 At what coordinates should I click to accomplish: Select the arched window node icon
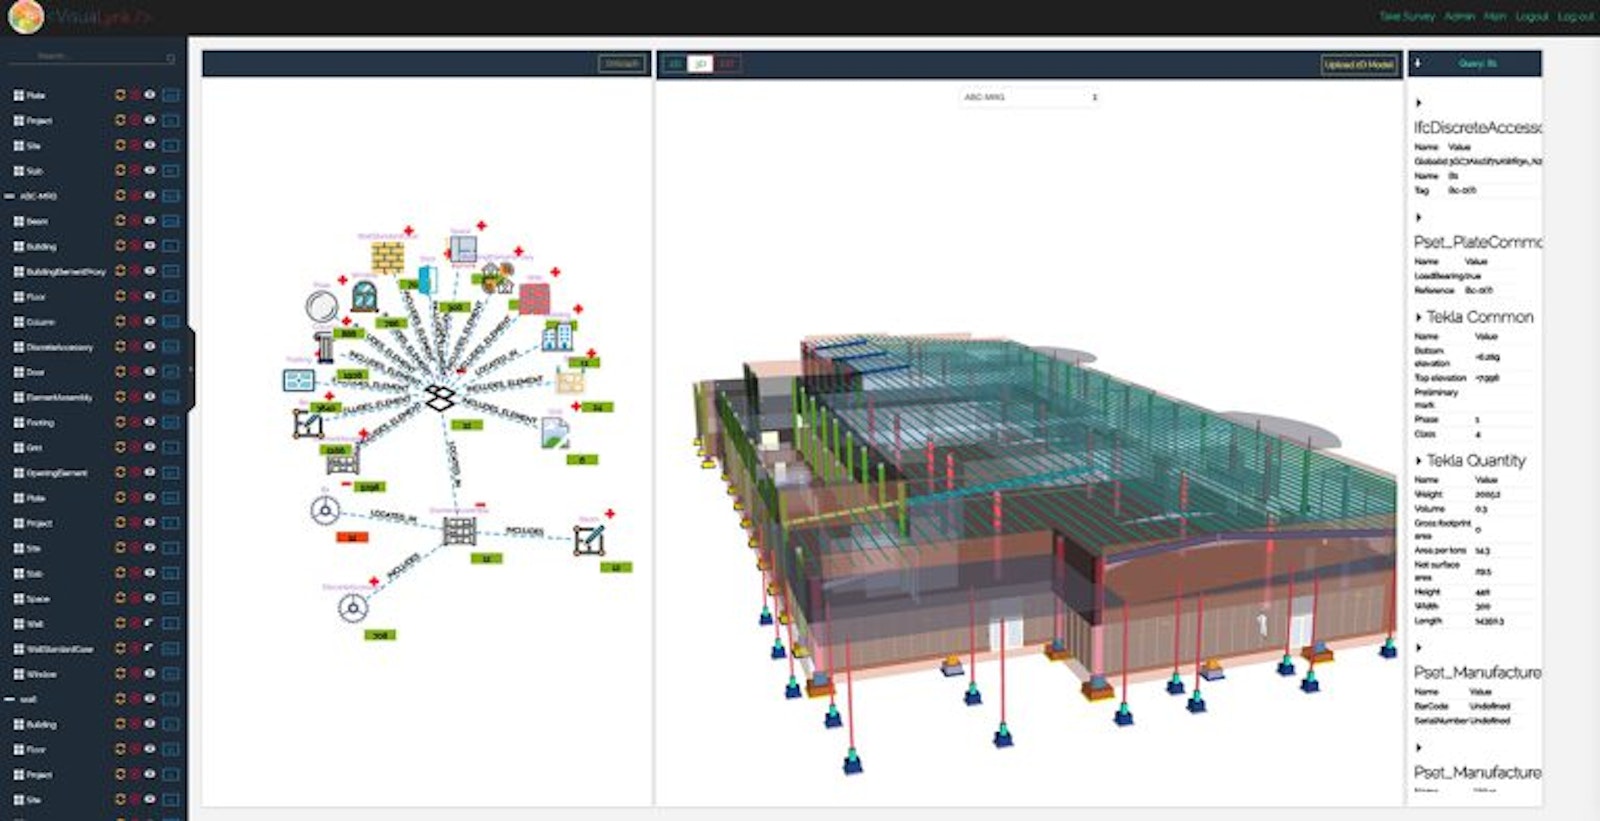click(365, 296)
